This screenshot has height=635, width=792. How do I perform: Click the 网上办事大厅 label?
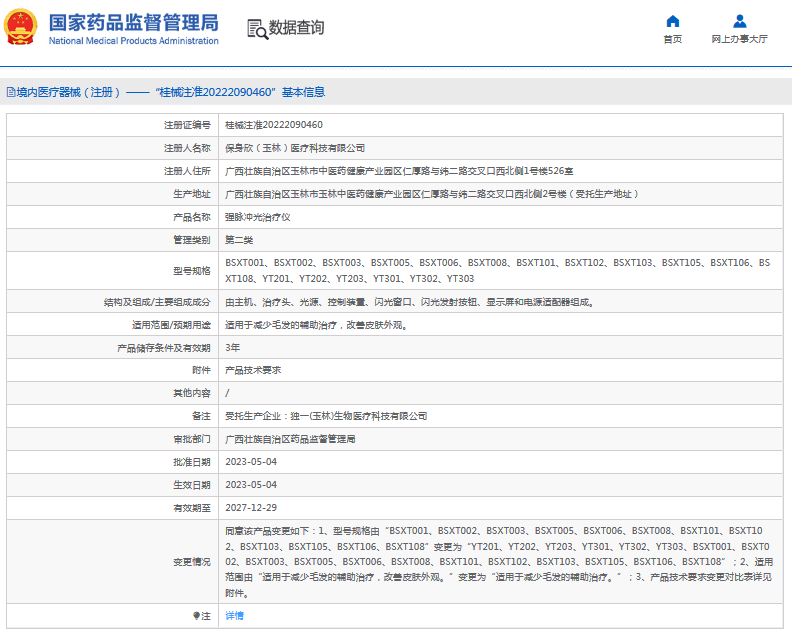pos(739,39)
